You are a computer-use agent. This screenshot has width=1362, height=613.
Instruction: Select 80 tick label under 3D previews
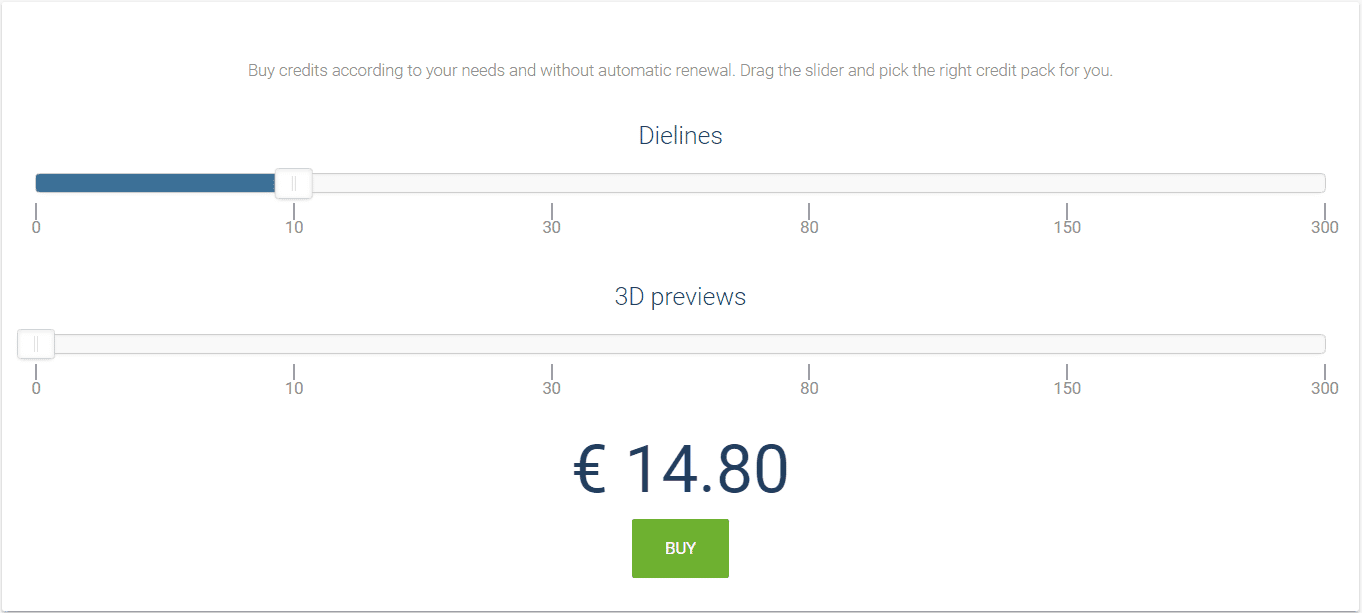[x=809, y=388]
